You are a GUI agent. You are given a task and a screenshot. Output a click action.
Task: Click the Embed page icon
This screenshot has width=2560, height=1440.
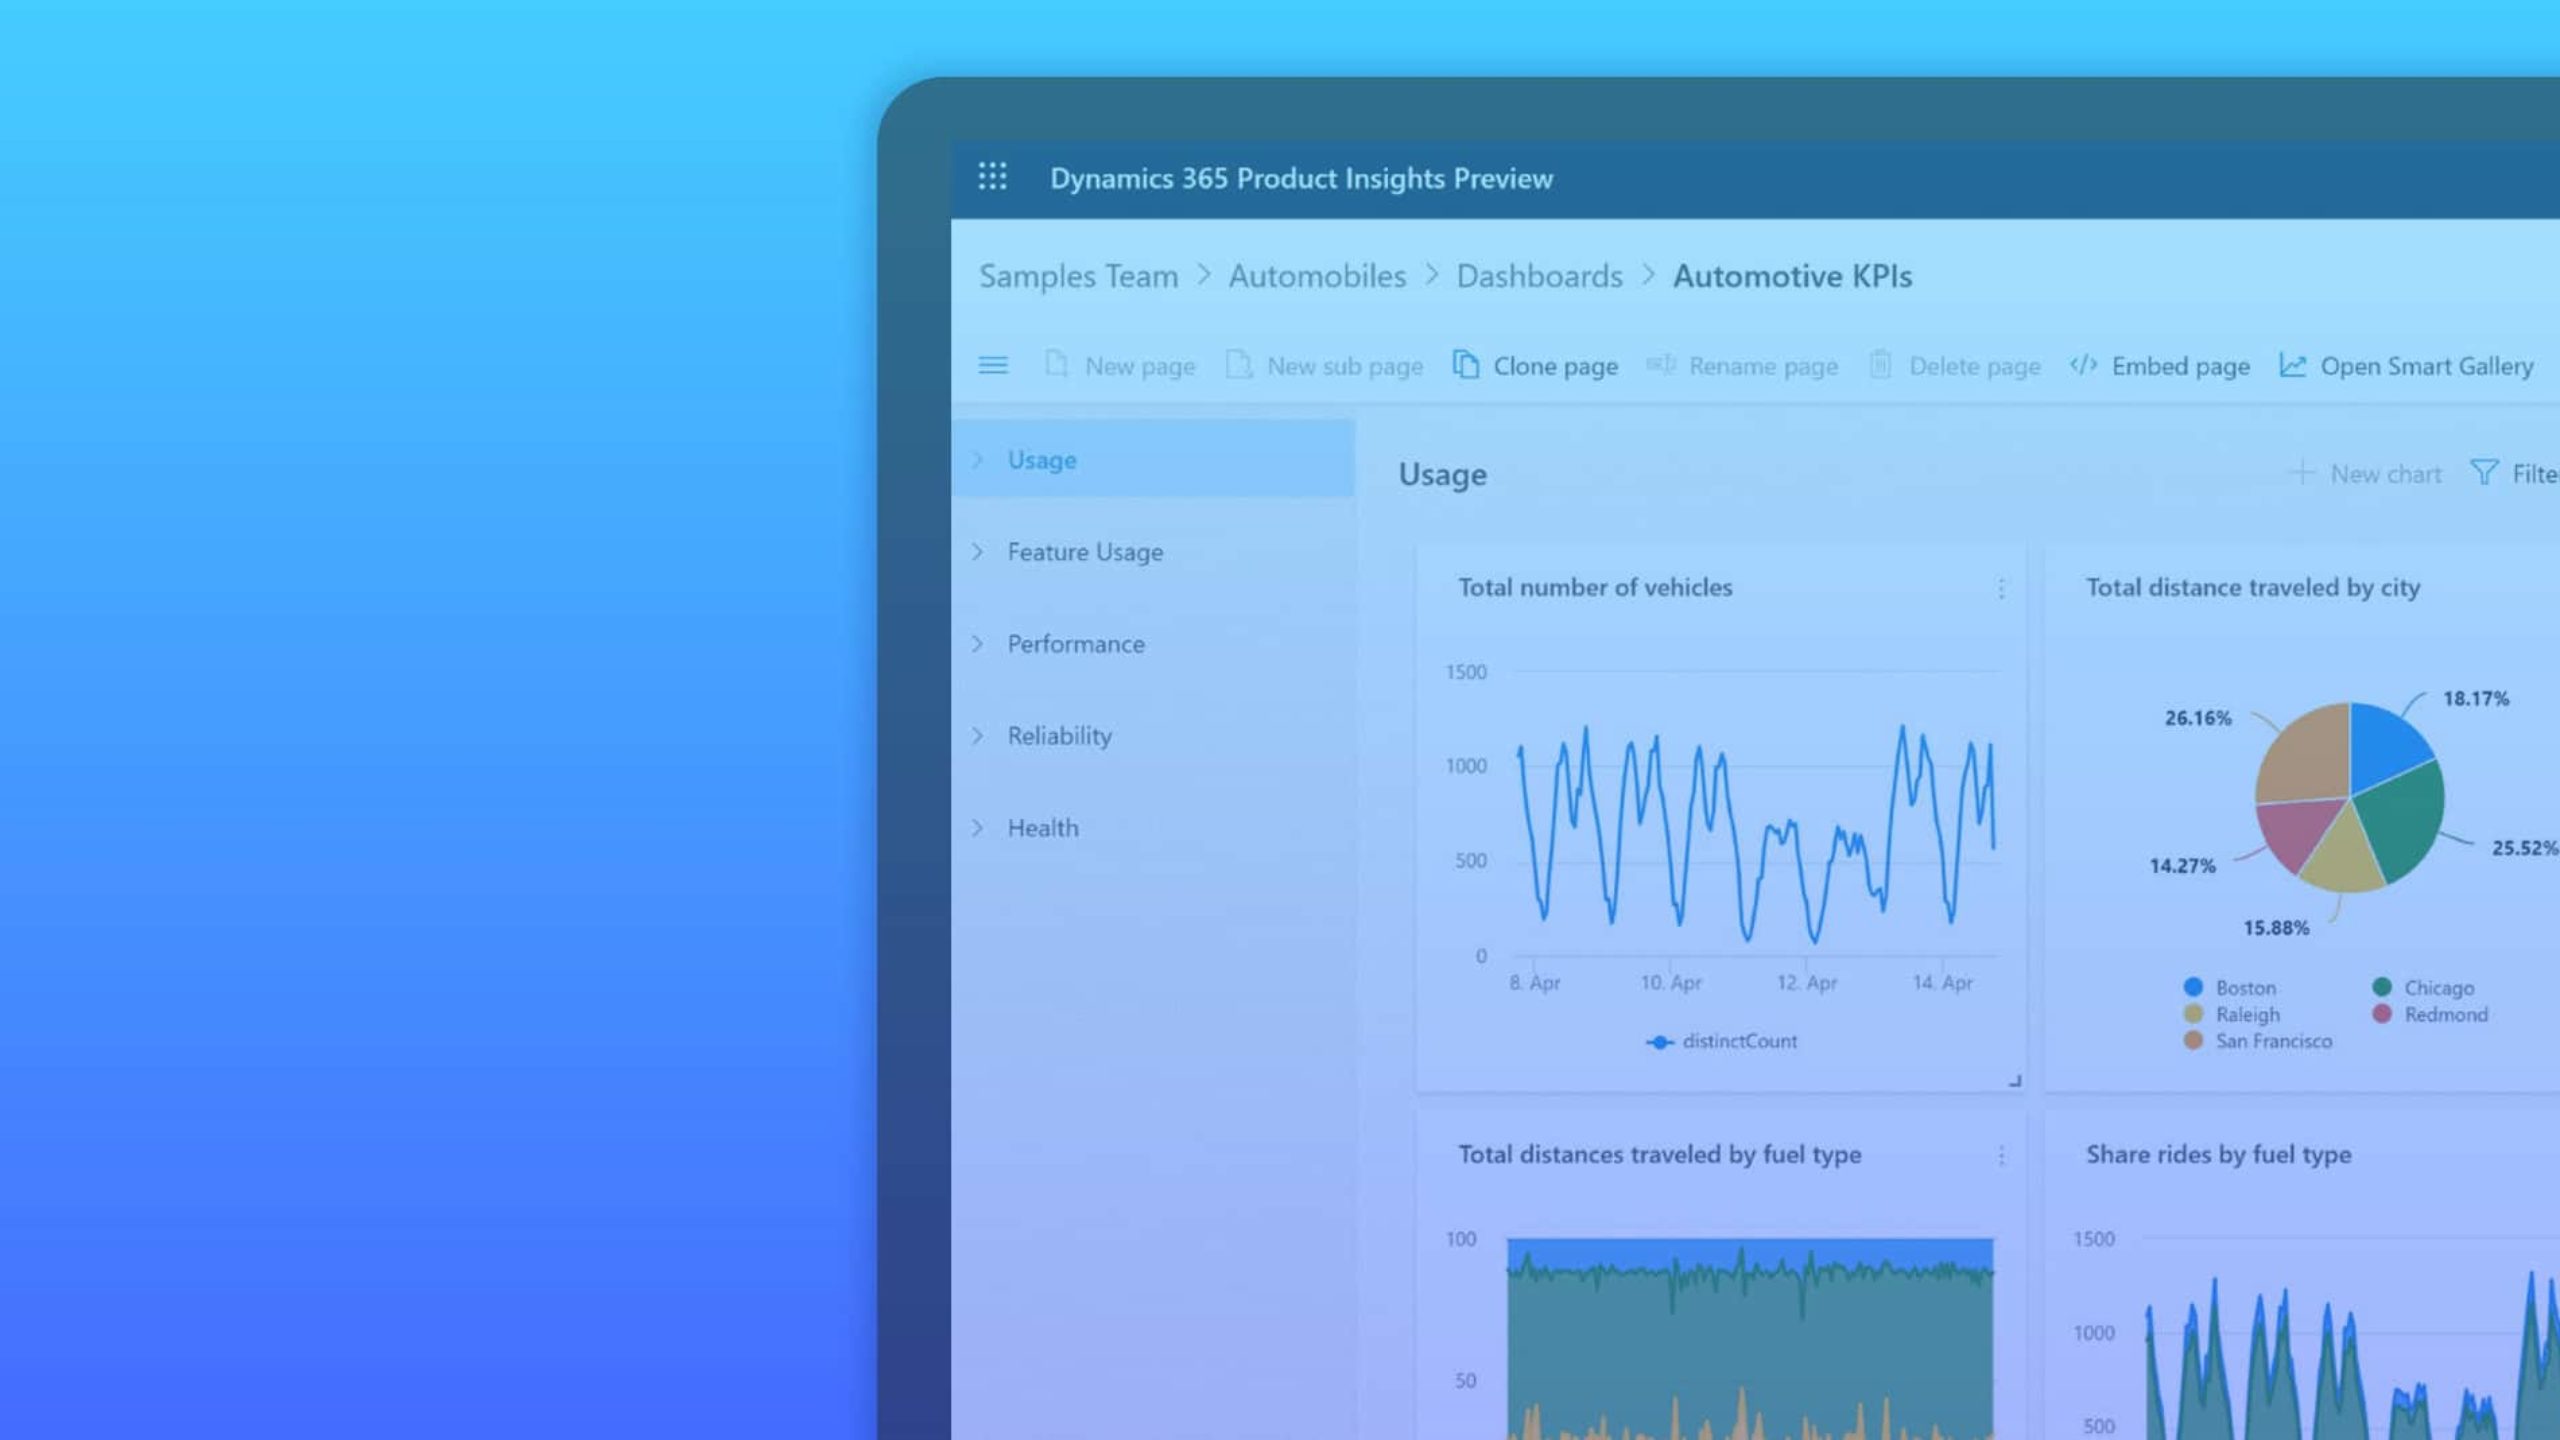click(2082, 366)
